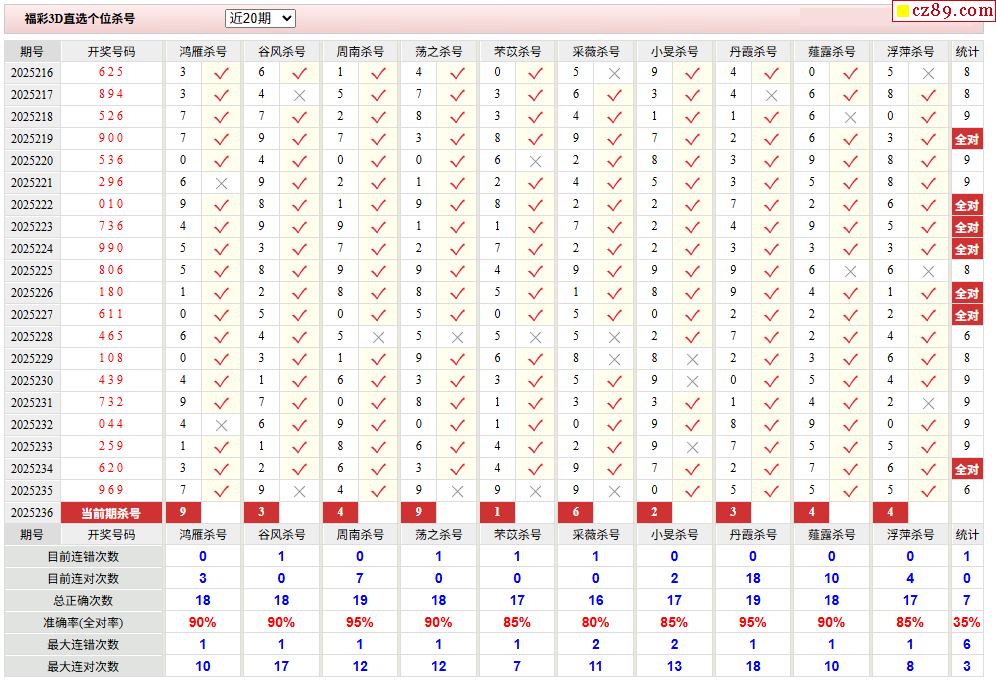Click 采薇 accuracy value 80%
The image size is (996, 682).
click(596, 622)
